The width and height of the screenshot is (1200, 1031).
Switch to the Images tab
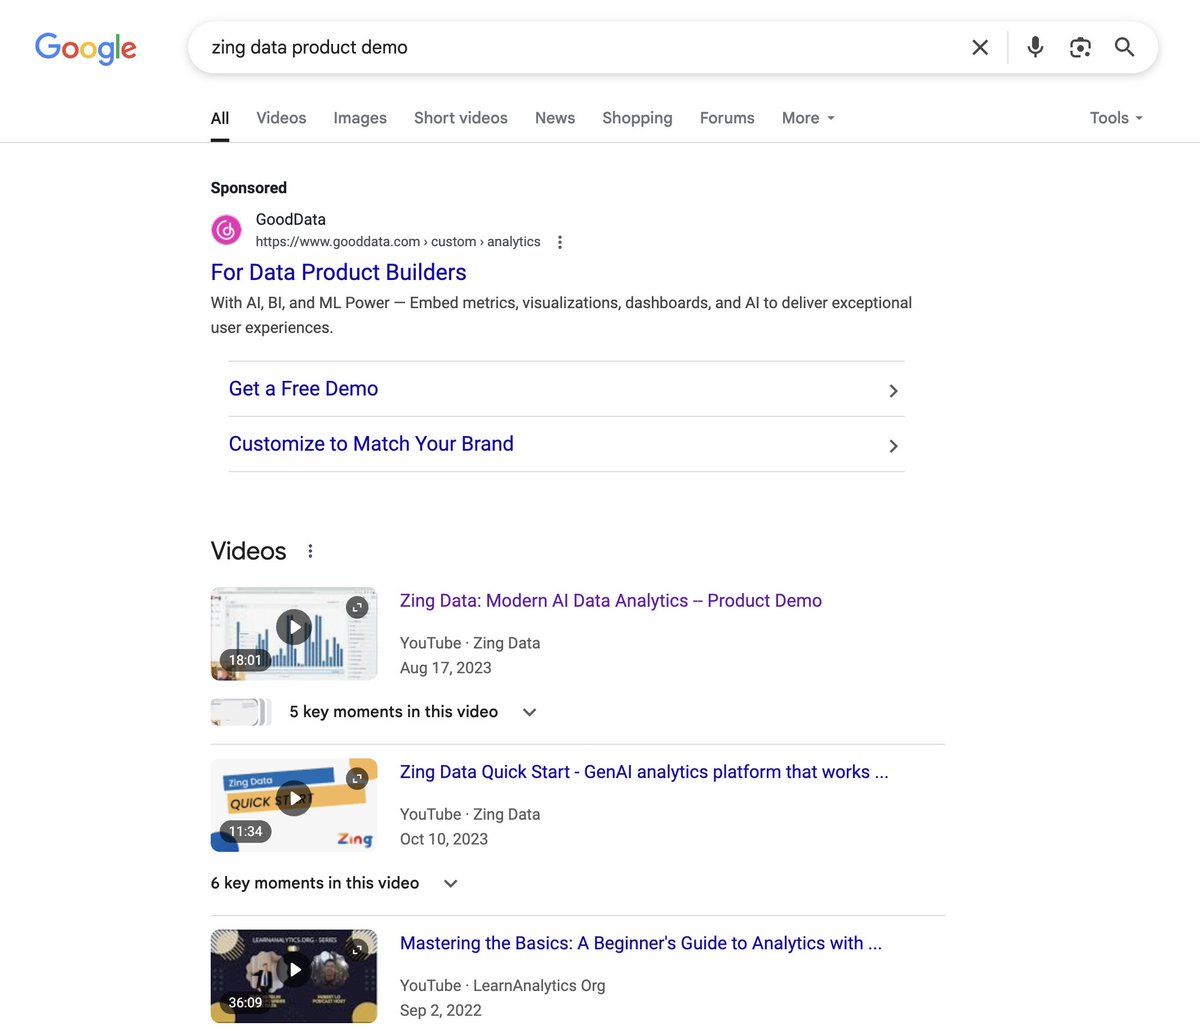tap(360, 118)
